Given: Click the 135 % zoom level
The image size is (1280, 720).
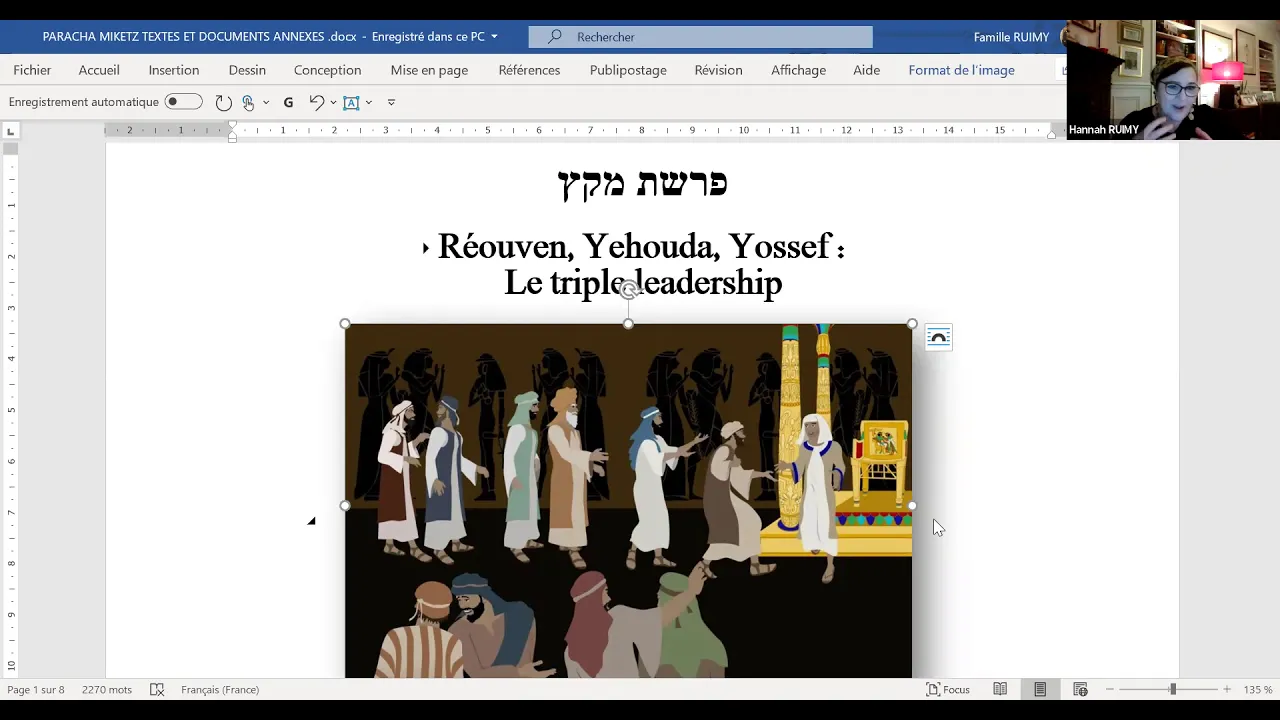Looking at the screenshot, I should tap(1258, 690).
